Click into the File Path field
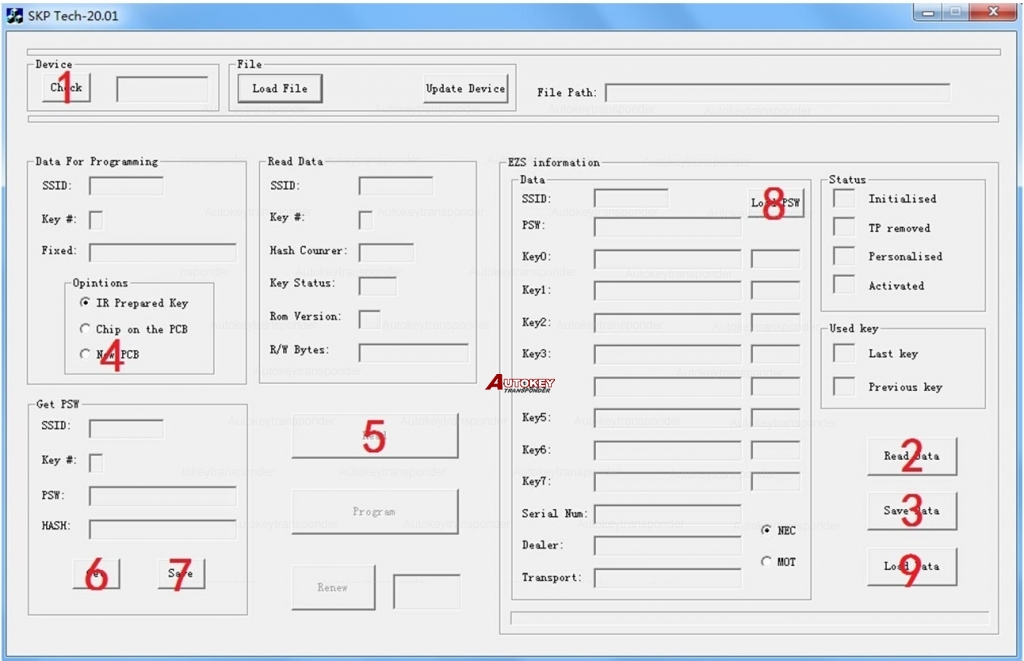Screen dimensions: 1024x661 (777, 93)
